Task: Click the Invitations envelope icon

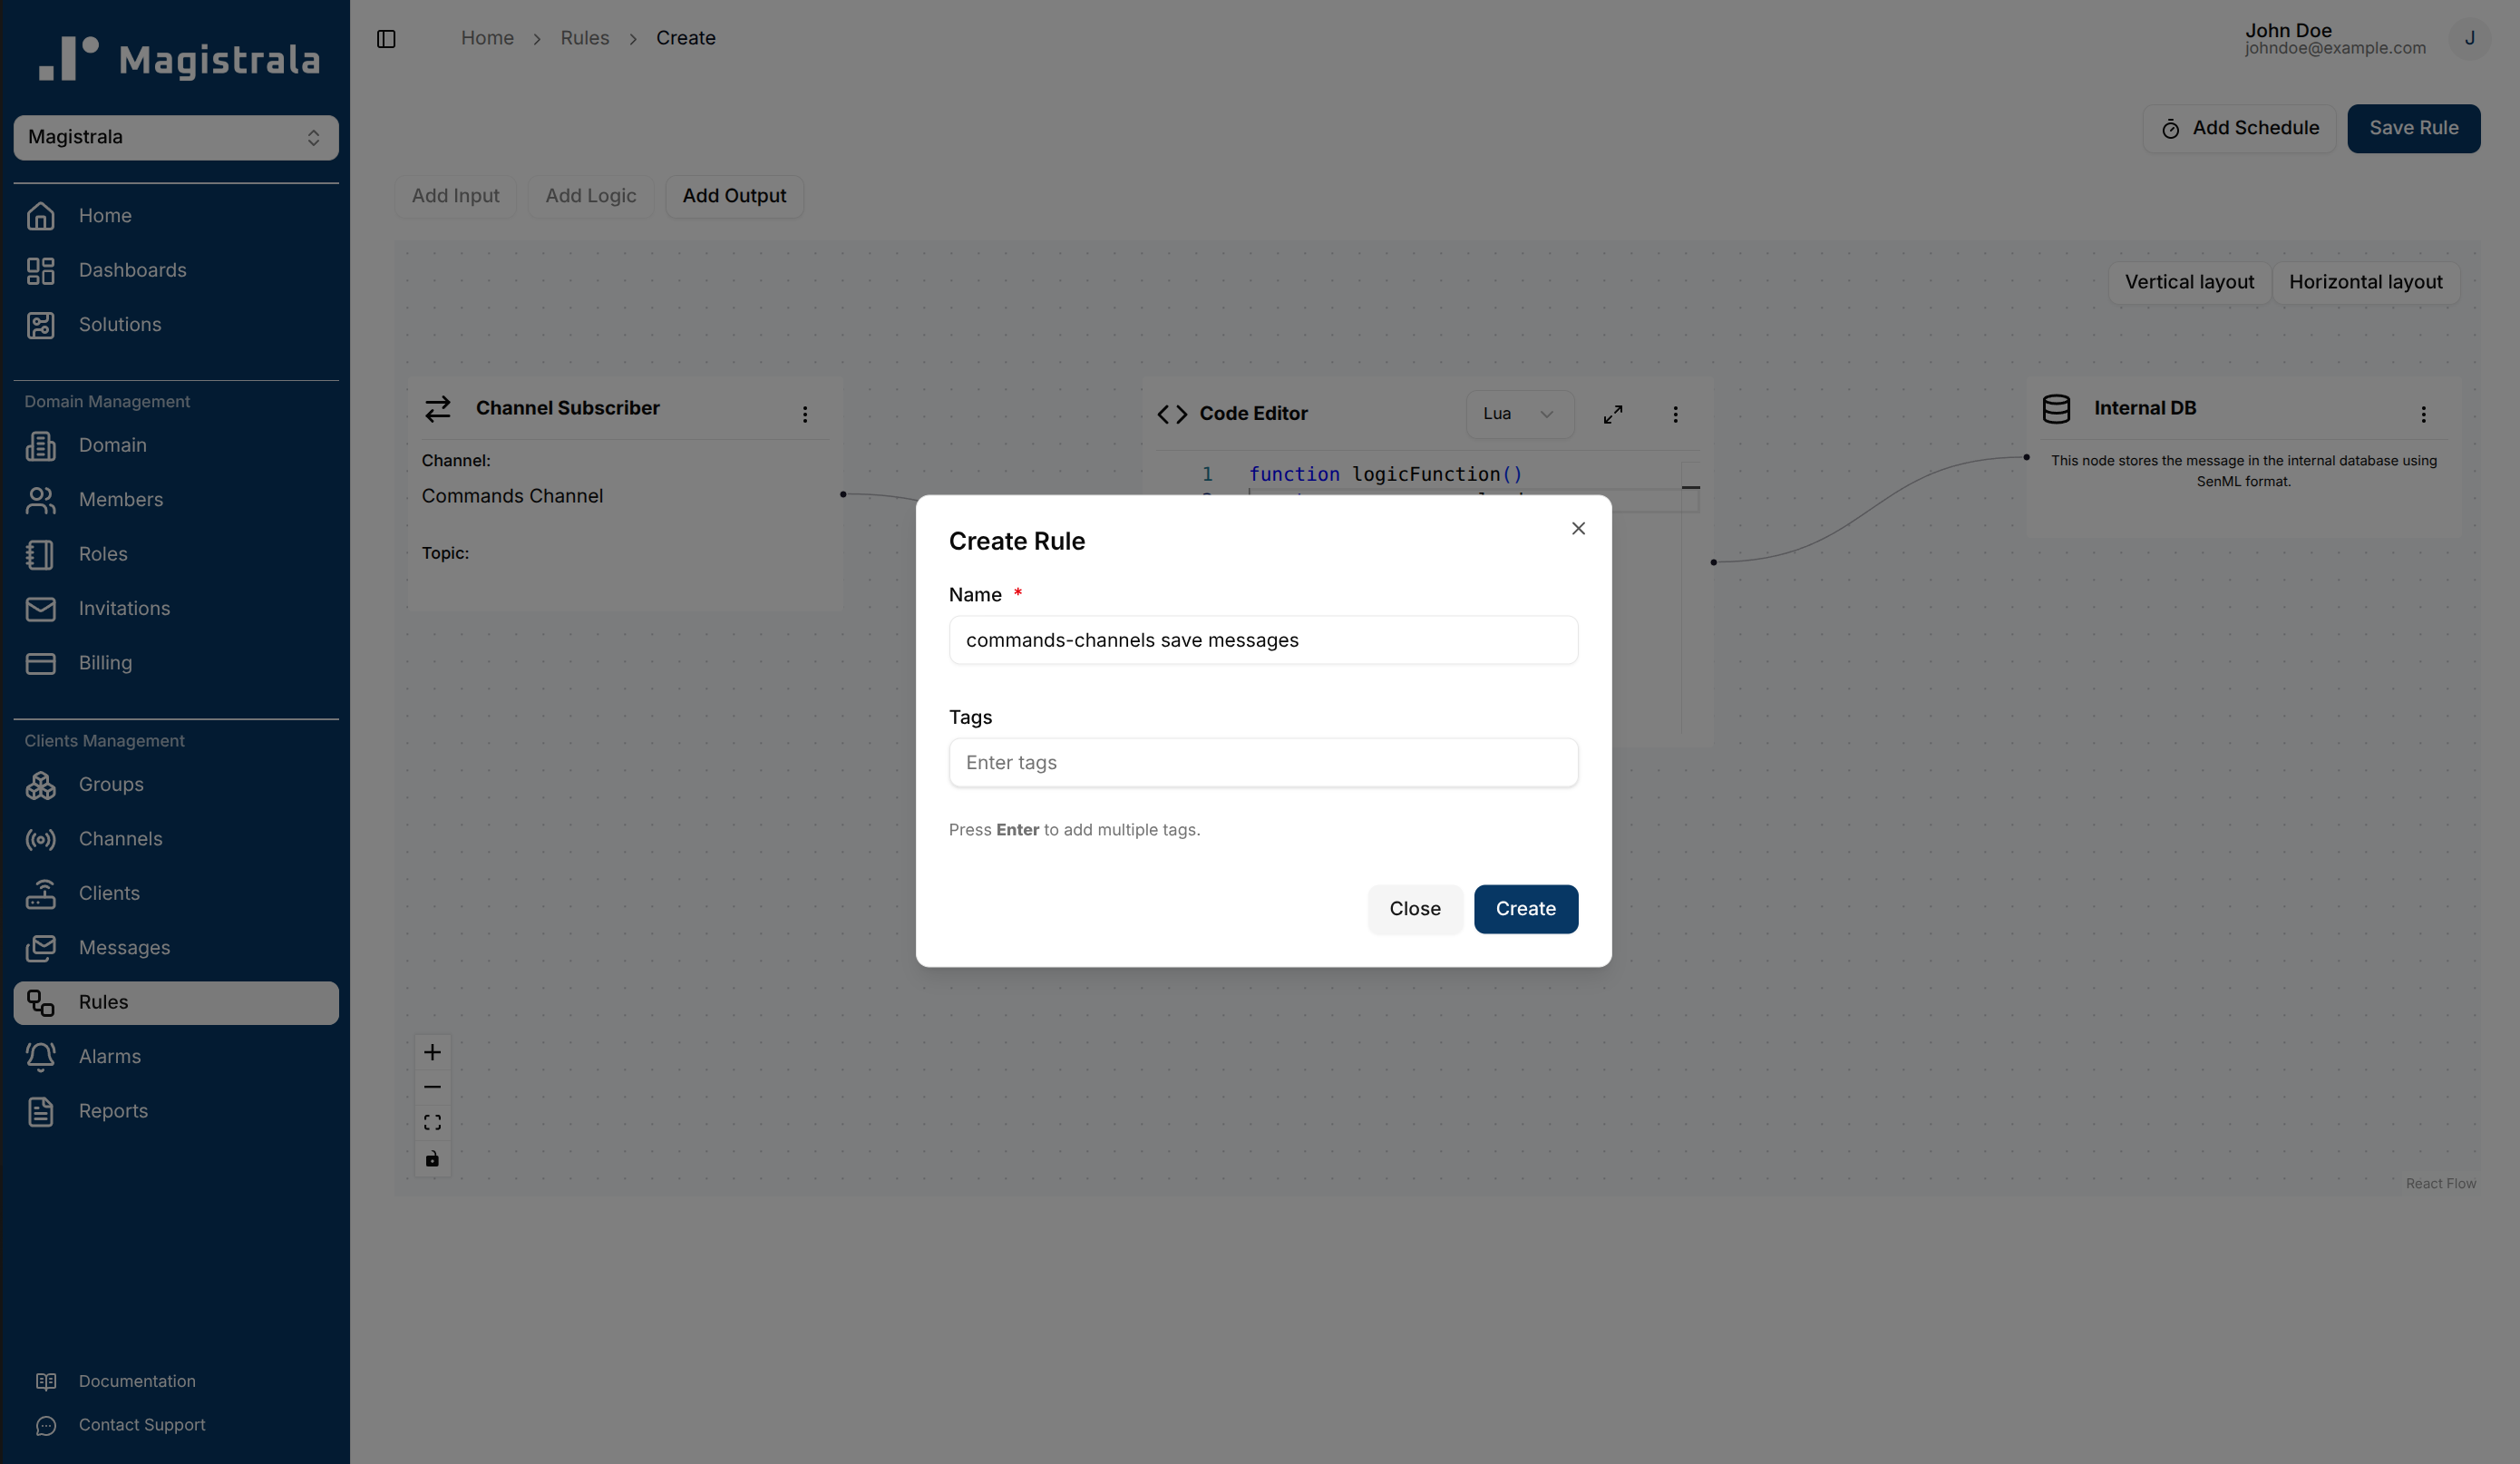Action: coord(41,609)
